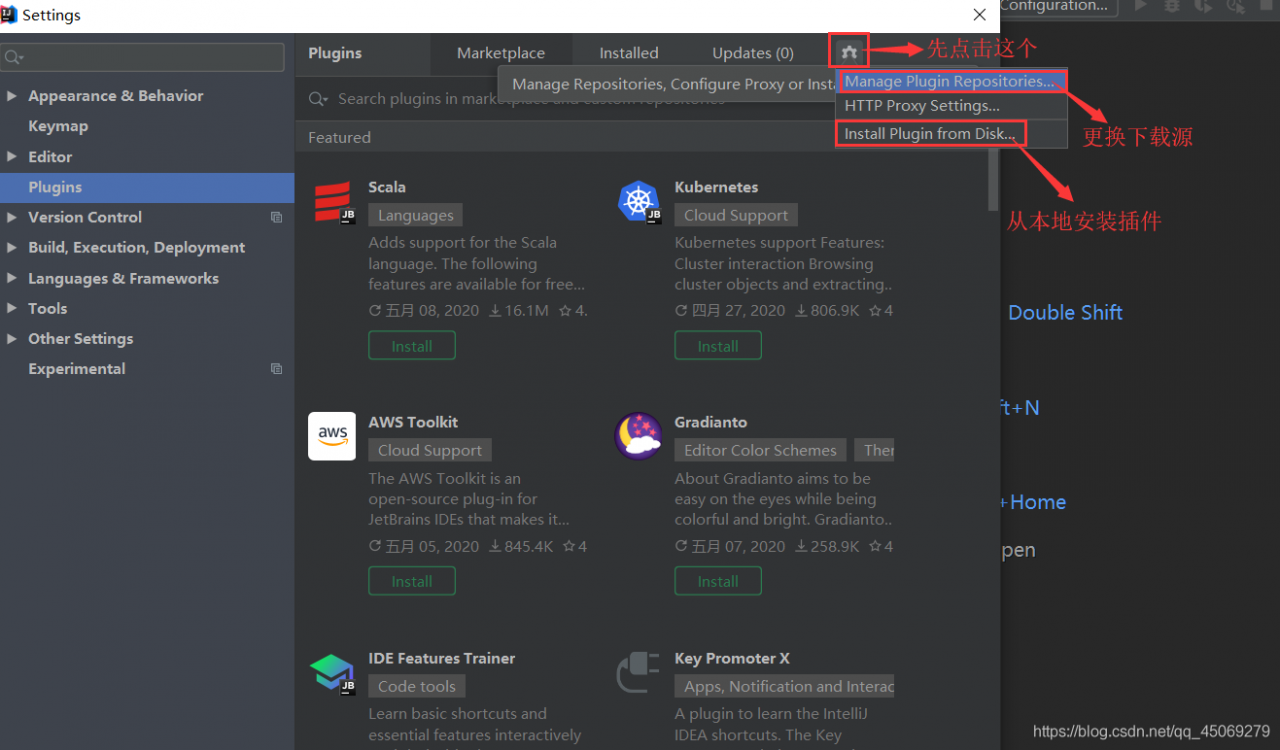The width and height of the screenshot is (1280, 750).
Task: Click Kubernetes download count 806.9K
Action: click(x=828, y=311)
